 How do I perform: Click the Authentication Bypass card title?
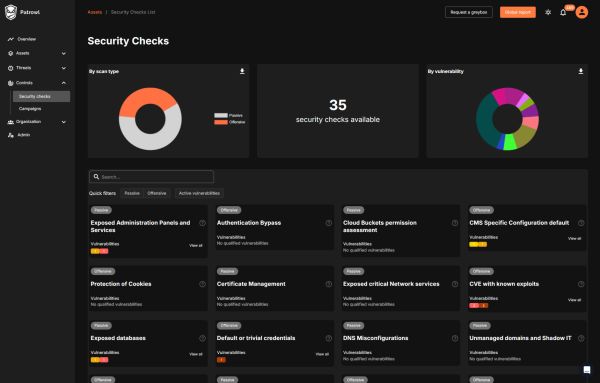(x=249, y=223)
